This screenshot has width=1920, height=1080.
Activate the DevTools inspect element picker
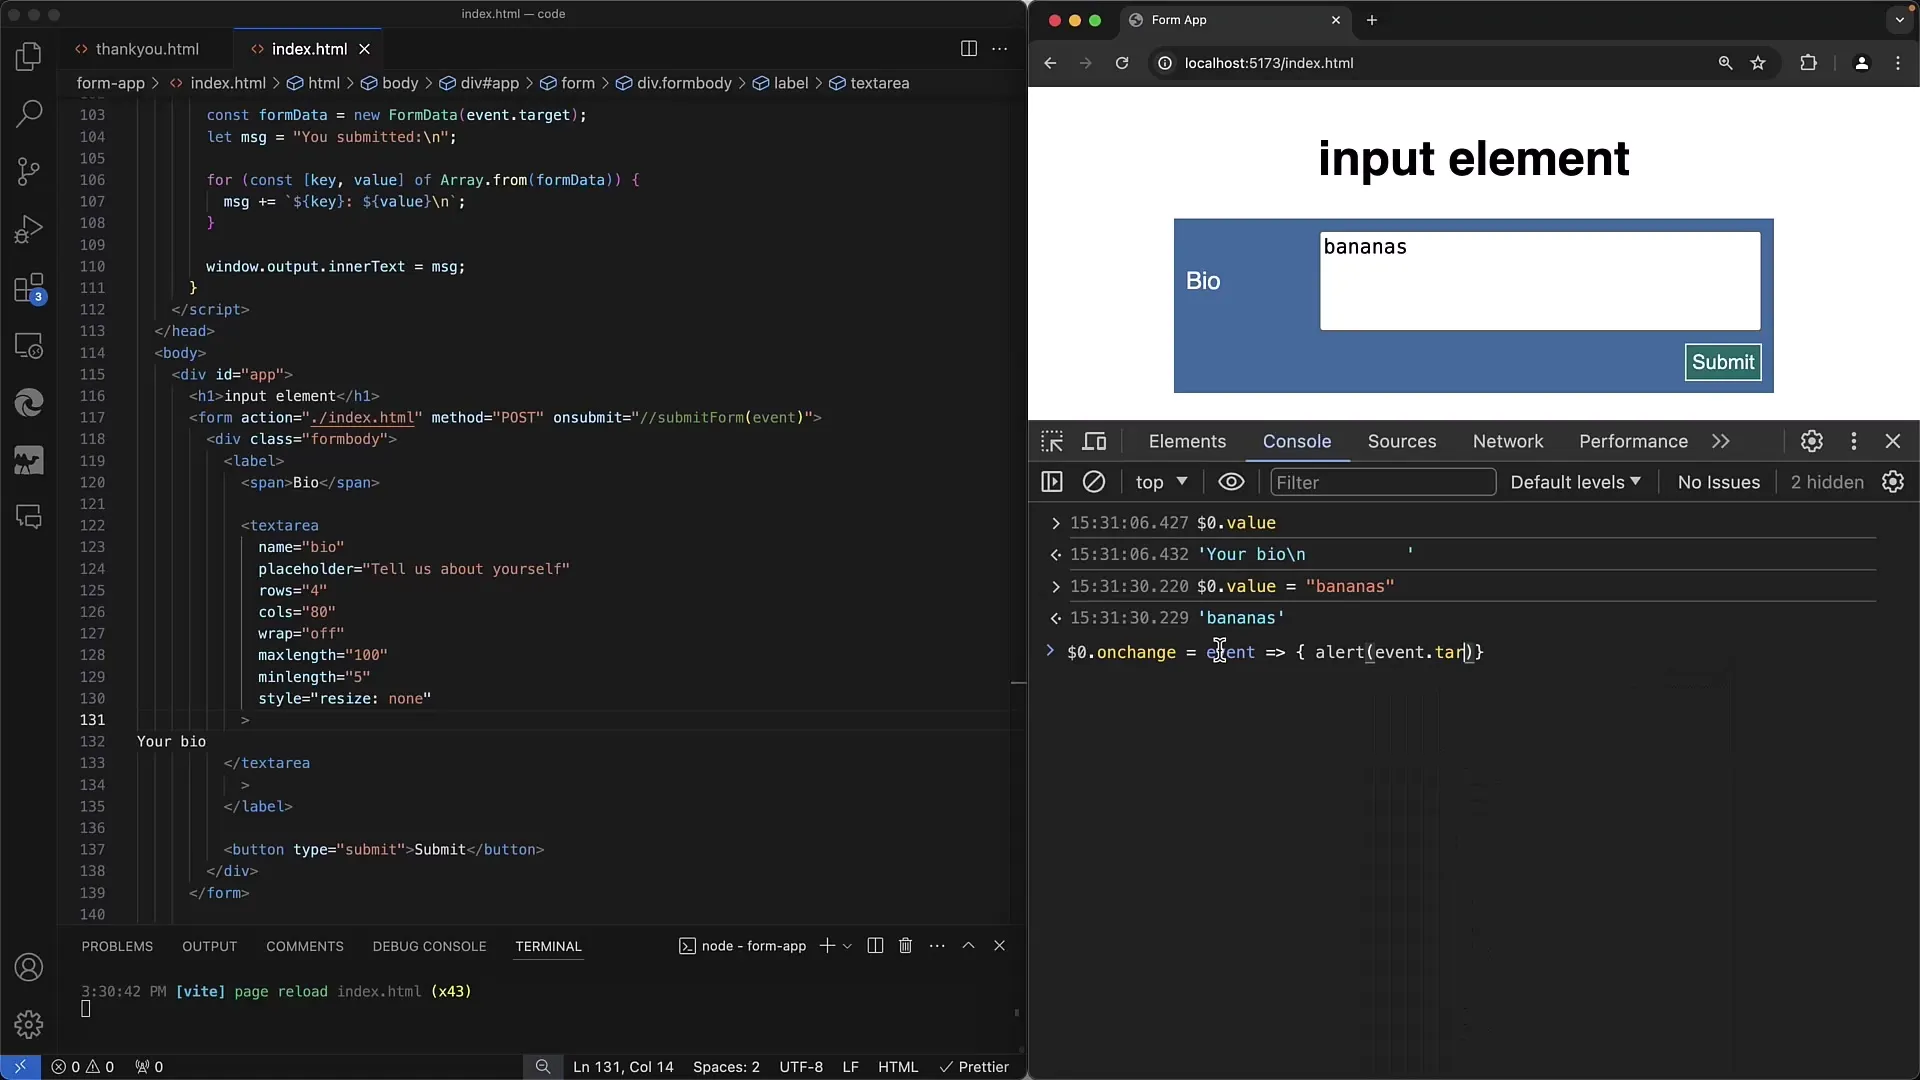[1052, 441]
